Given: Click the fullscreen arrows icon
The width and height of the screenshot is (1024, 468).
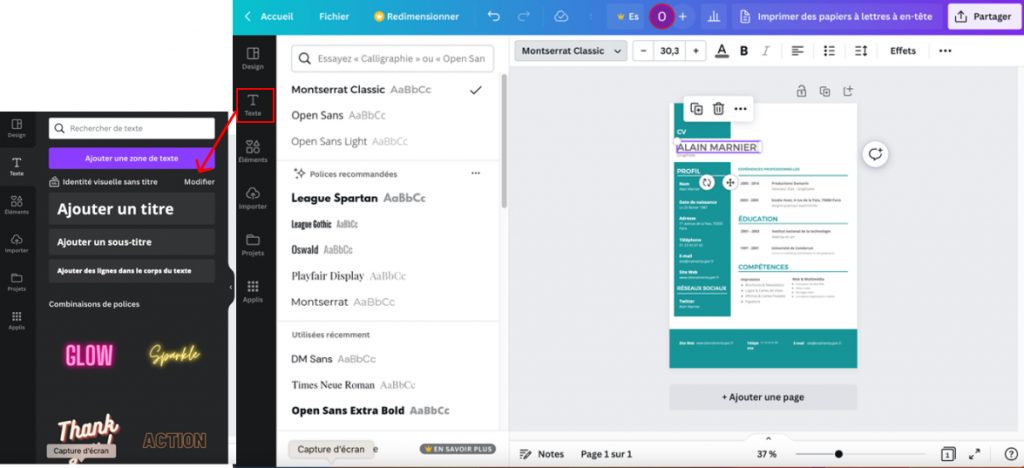Looking at the screenshot, I should (x=974, y=454).
